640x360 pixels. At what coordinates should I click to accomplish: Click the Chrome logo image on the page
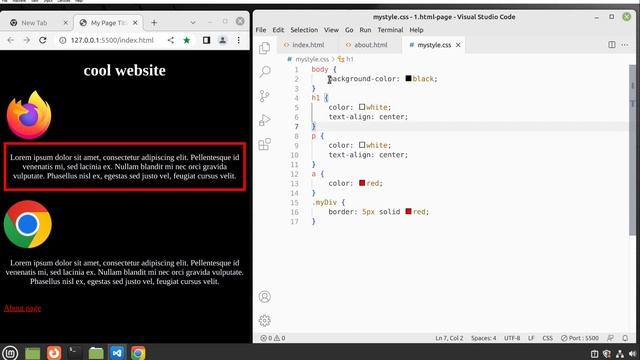pos(28,224)
